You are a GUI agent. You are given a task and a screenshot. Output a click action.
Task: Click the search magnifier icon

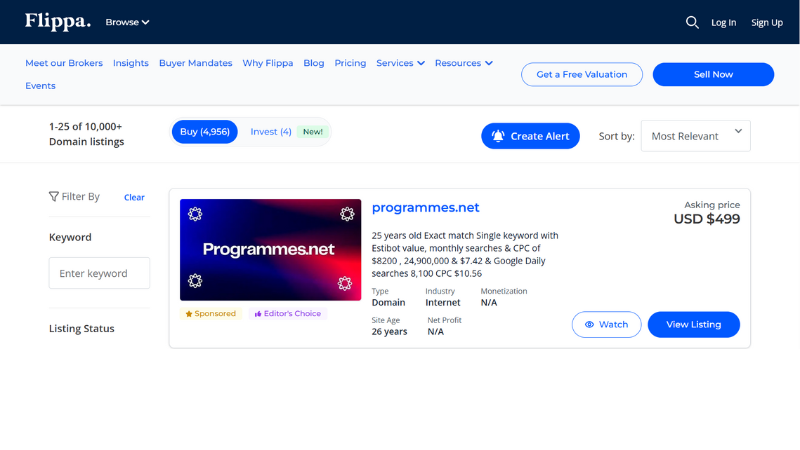coord(692,22)
